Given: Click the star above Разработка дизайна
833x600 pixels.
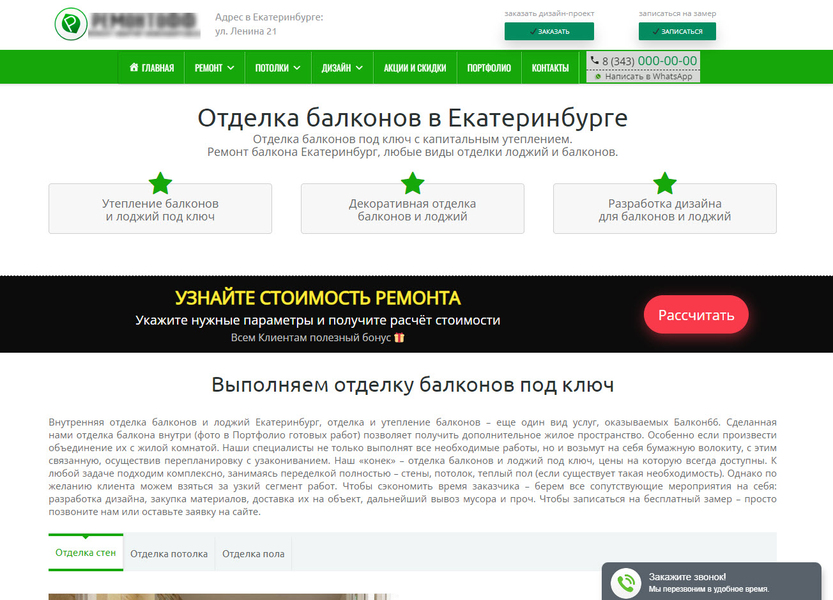Looking at the screenshot, I should (x=665, y=183).
